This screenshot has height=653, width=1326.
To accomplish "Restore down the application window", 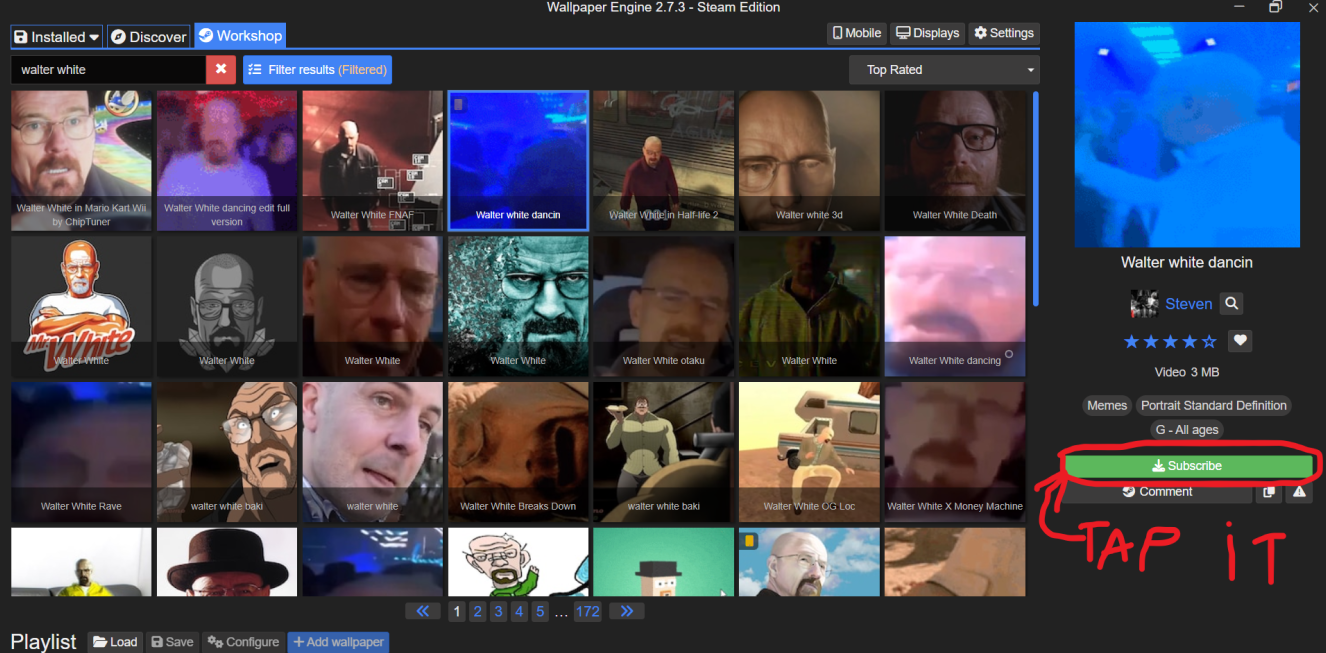I will 1275,7.
